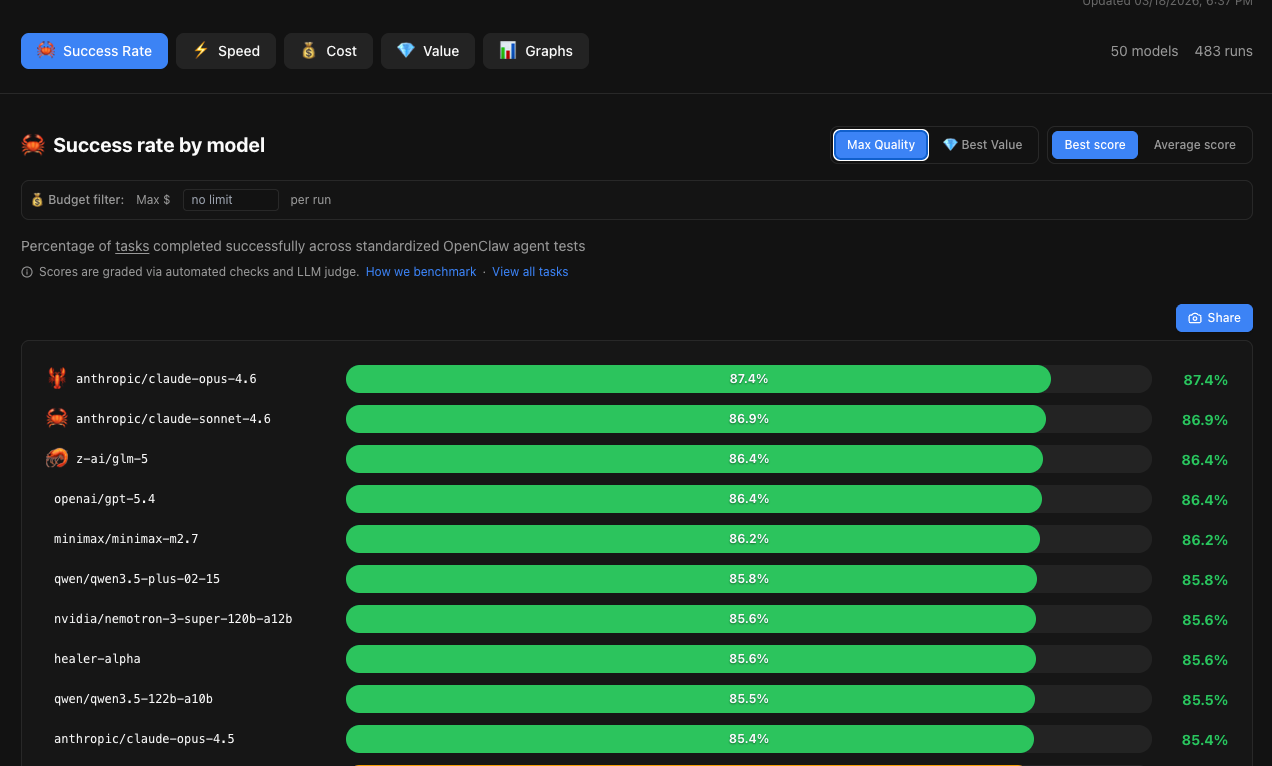Viewport: 1272px width, 766px height.
Task: Select anthropic/claude-opus-4.6 model name
Action: tap(166, 379)
